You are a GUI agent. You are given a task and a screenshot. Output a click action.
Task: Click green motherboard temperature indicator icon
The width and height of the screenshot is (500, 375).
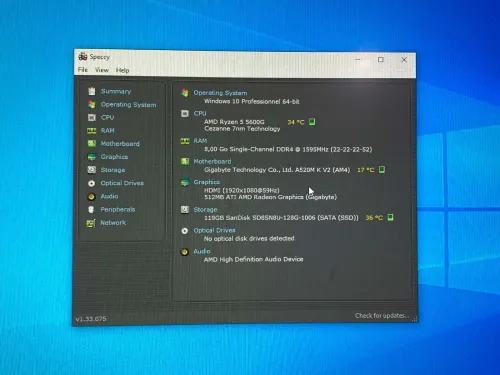(382, 169)
